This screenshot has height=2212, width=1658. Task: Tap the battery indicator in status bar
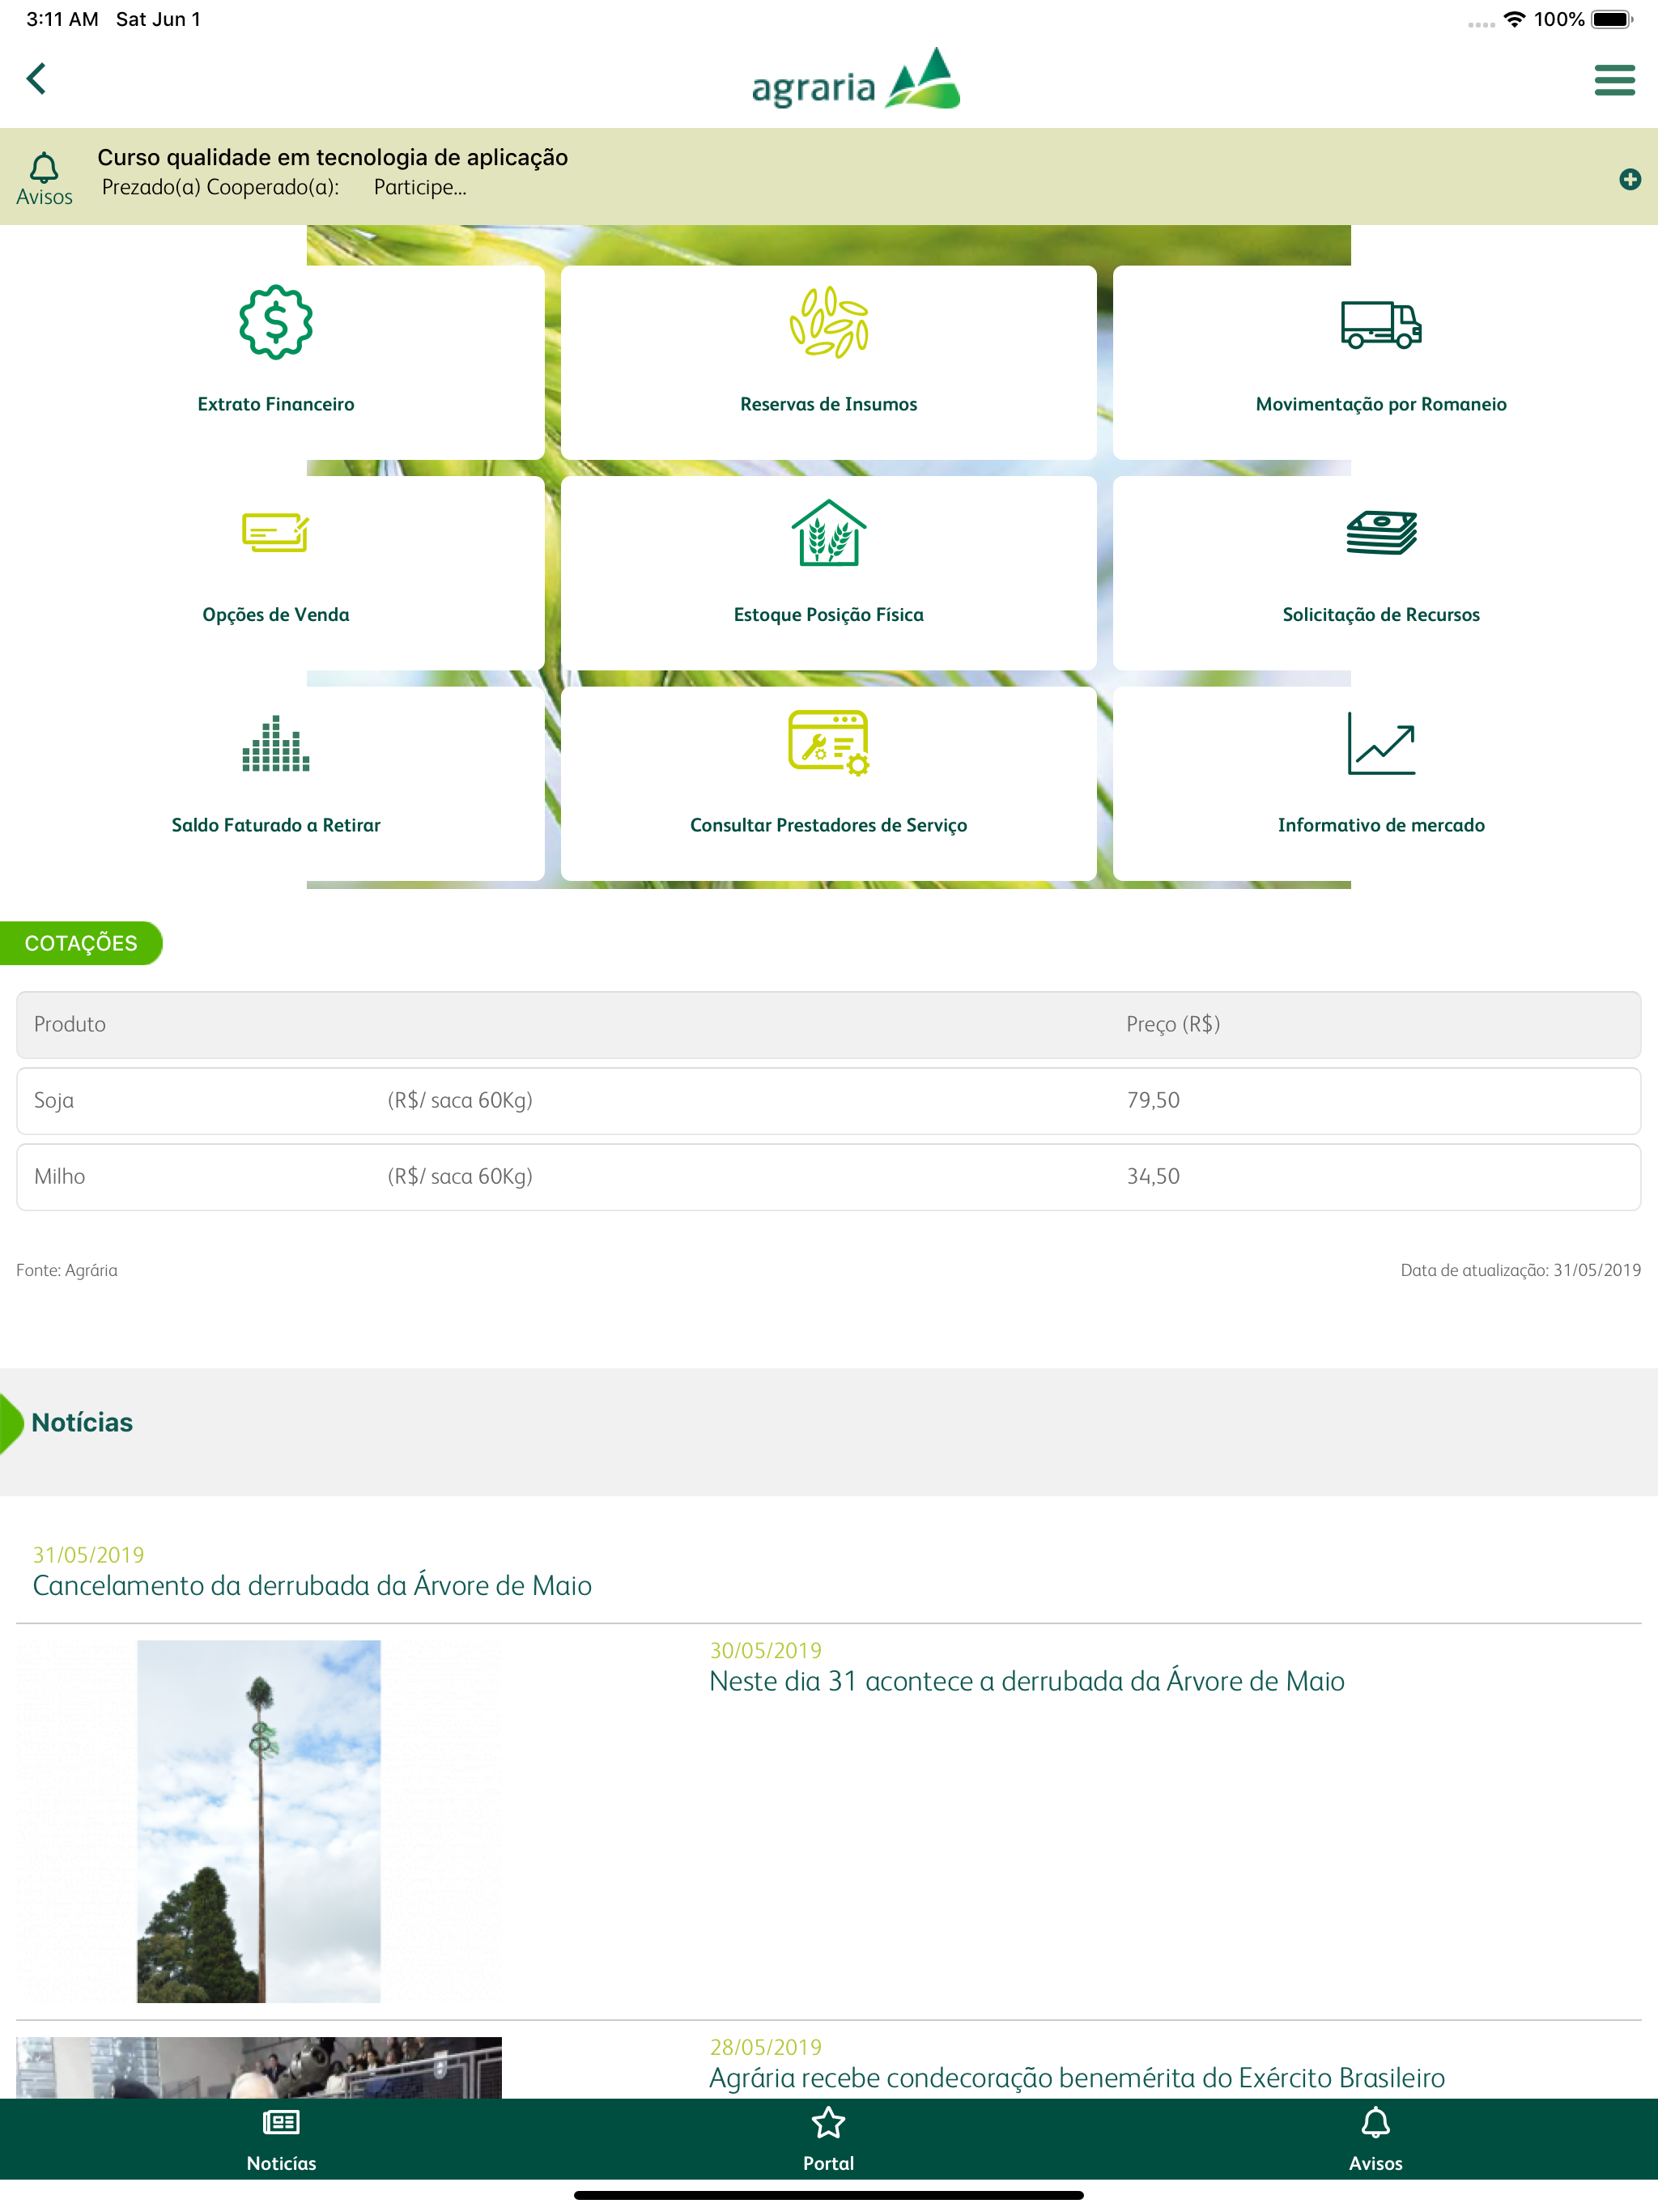[x=1611, y=19]
